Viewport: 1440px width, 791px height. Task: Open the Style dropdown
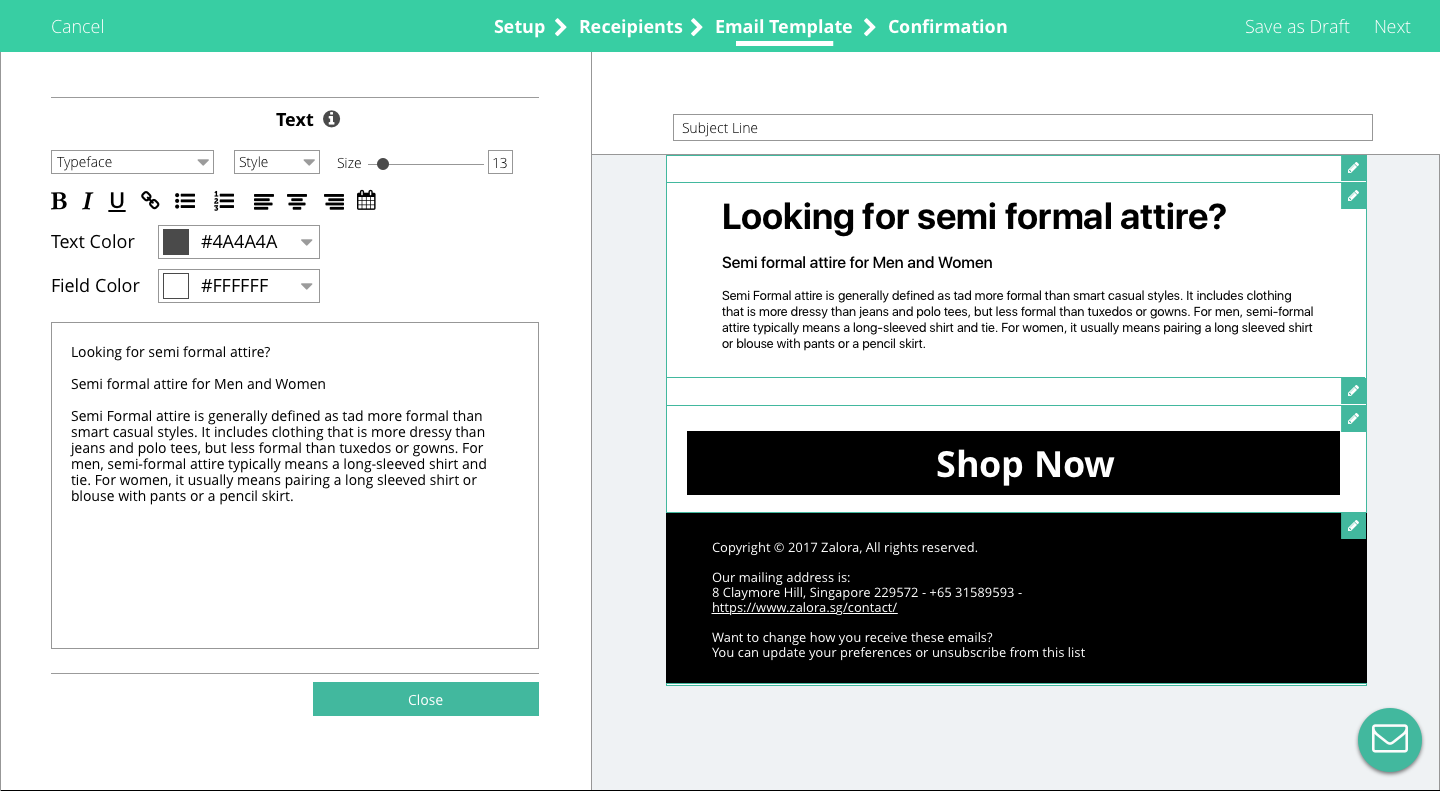[276, 162]
